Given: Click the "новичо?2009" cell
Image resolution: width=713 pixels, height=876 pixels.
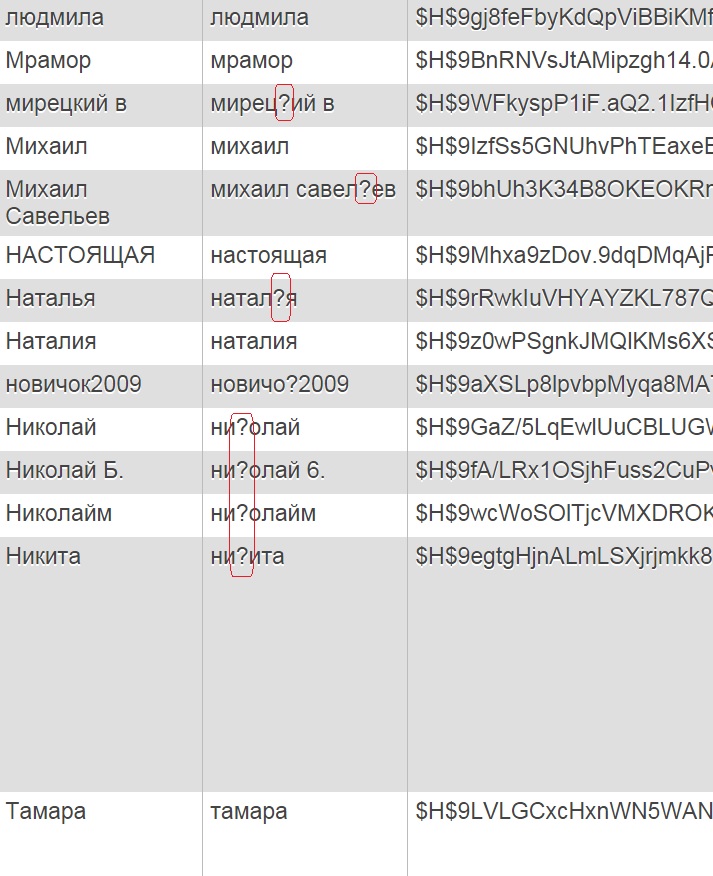Looking at the screenshot, I should [x=279, y=384].
